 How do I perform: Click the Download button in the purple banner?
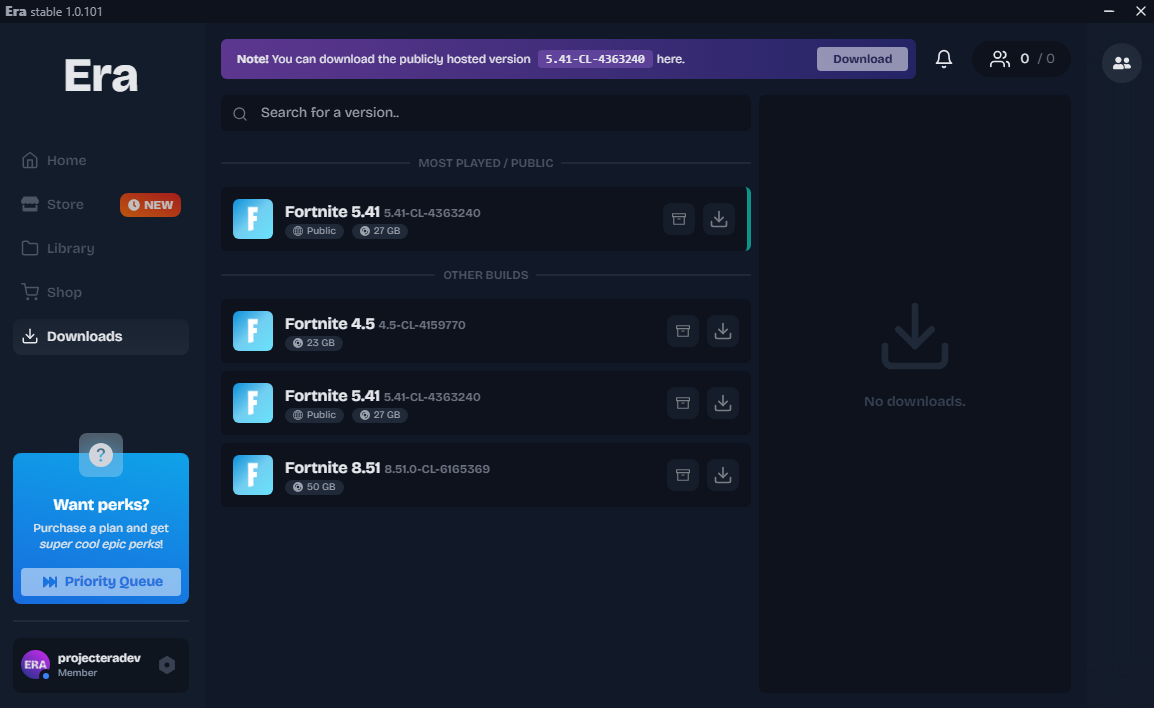pyautogui.click(x=862, y=59)
